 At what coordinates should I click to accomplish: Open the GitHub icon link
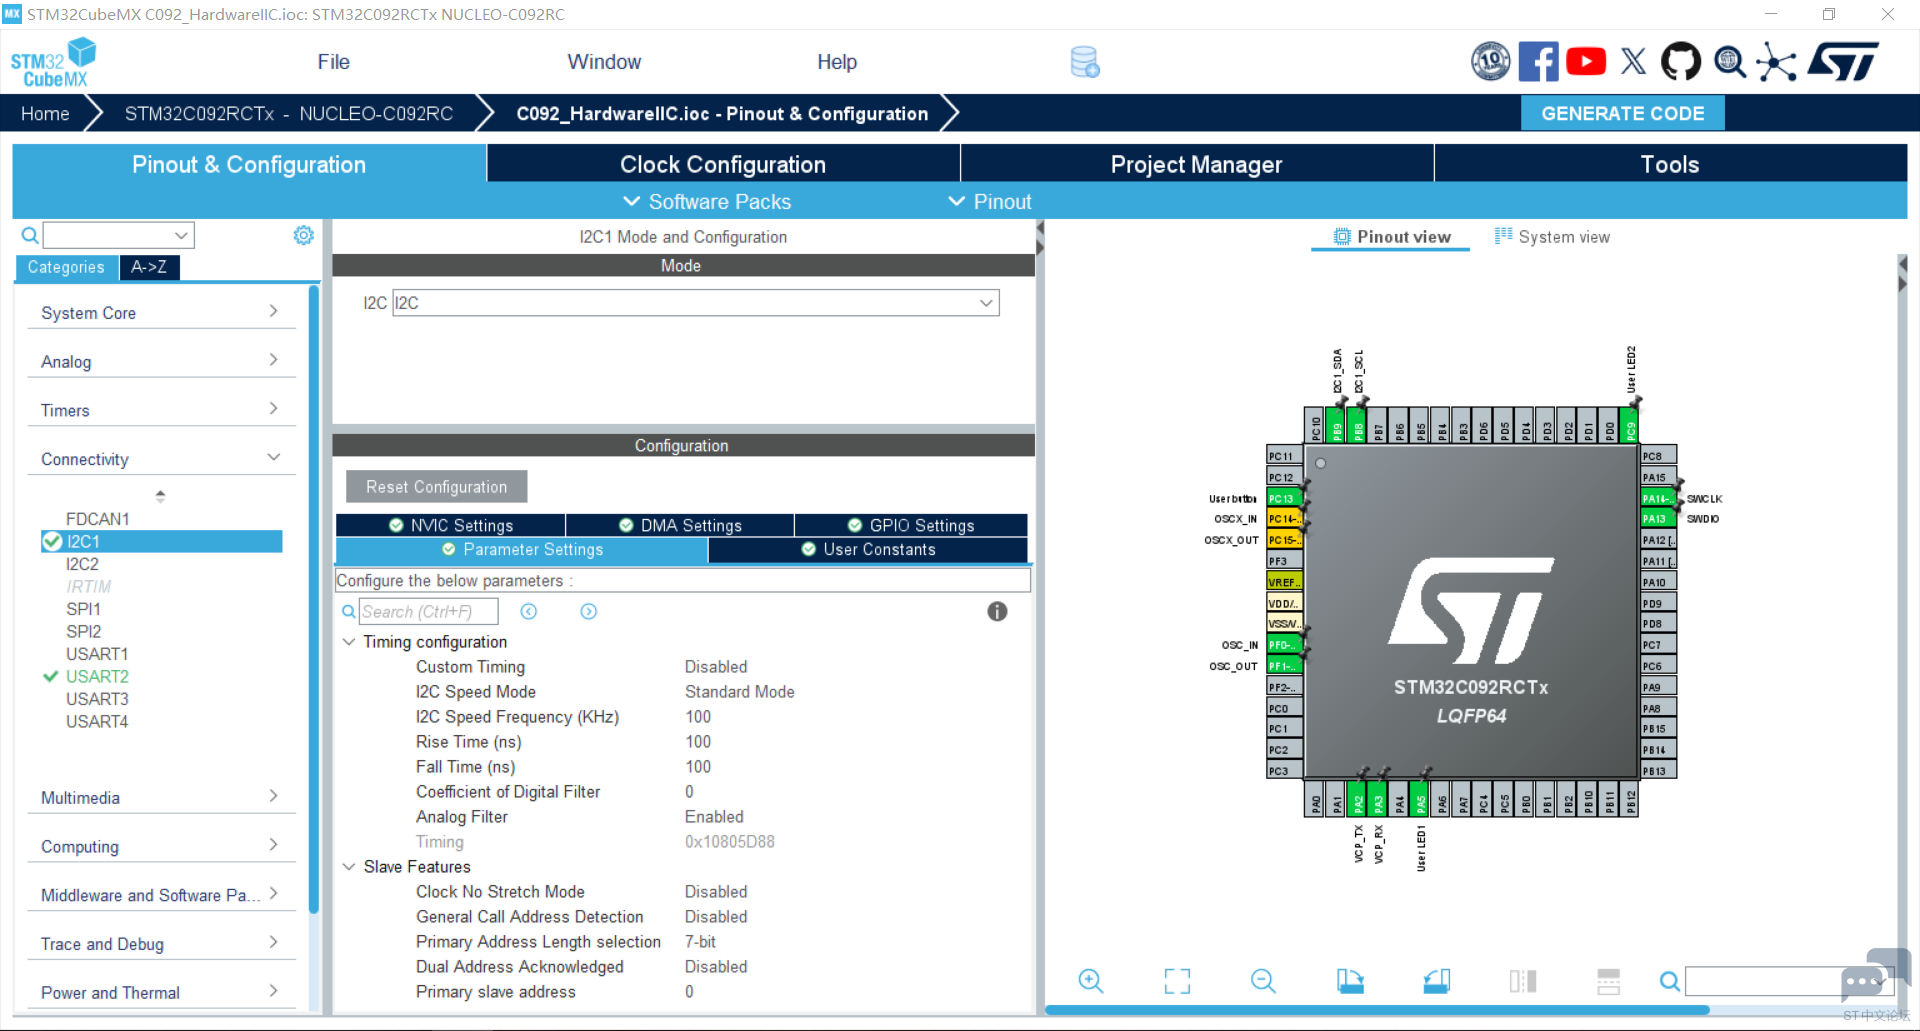pyautogui.click(x=1680, y=62)
